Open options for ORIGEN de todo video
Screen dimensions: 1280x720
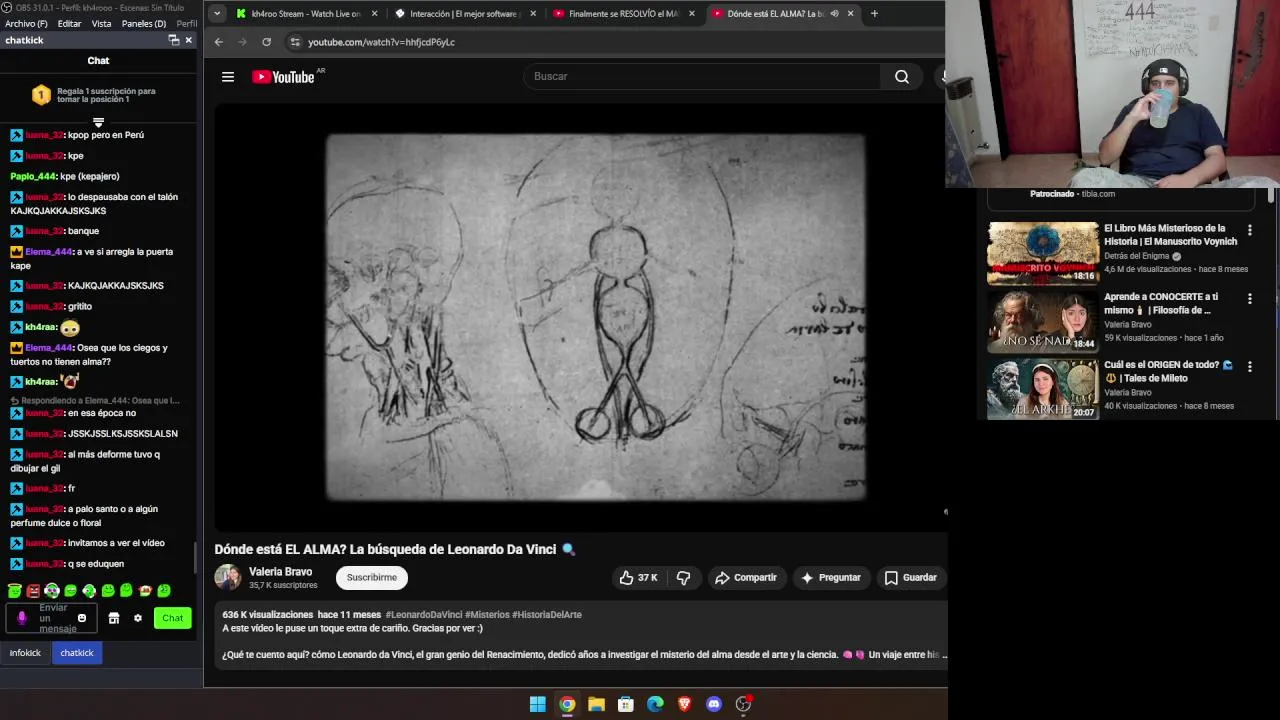pos(1249,367)
